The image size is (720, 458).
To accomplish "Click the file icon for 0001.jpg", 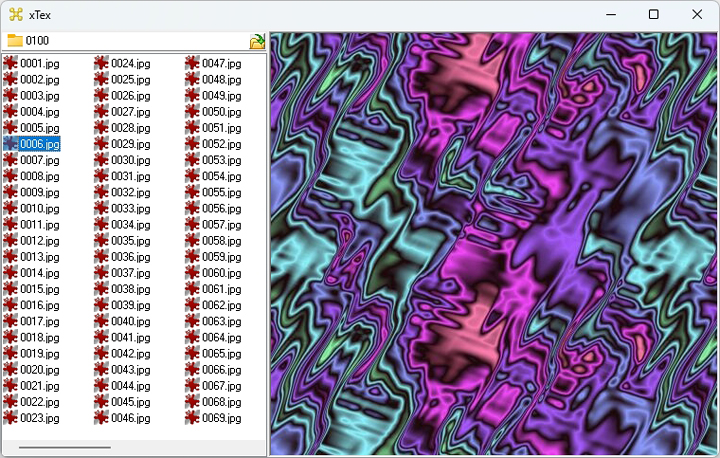I will pos(11,63).
